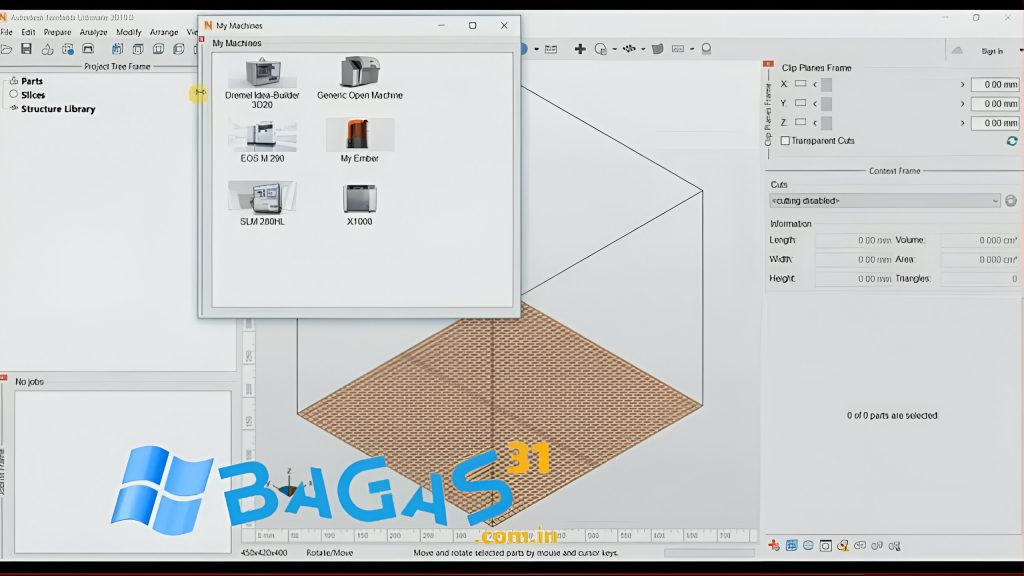Click the blue-dot toolbar icon beside add part
1024x576 pixels.
point(67,49)
